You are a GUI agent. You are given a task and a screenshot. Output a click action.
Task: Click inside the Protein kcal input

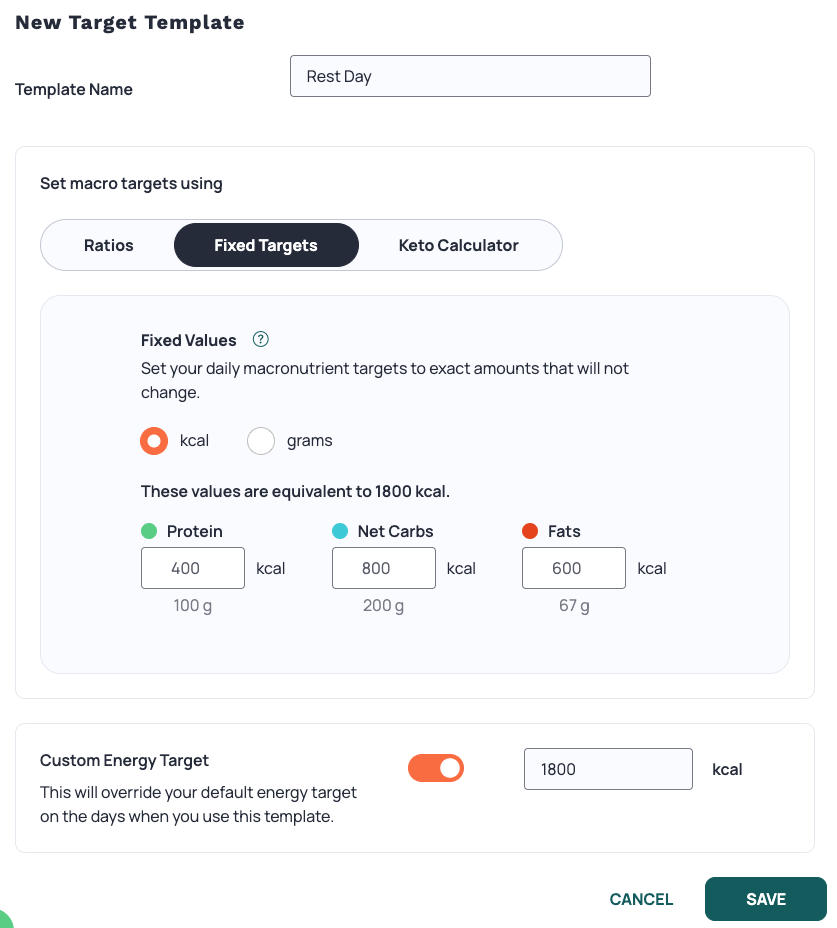[192, 568]
